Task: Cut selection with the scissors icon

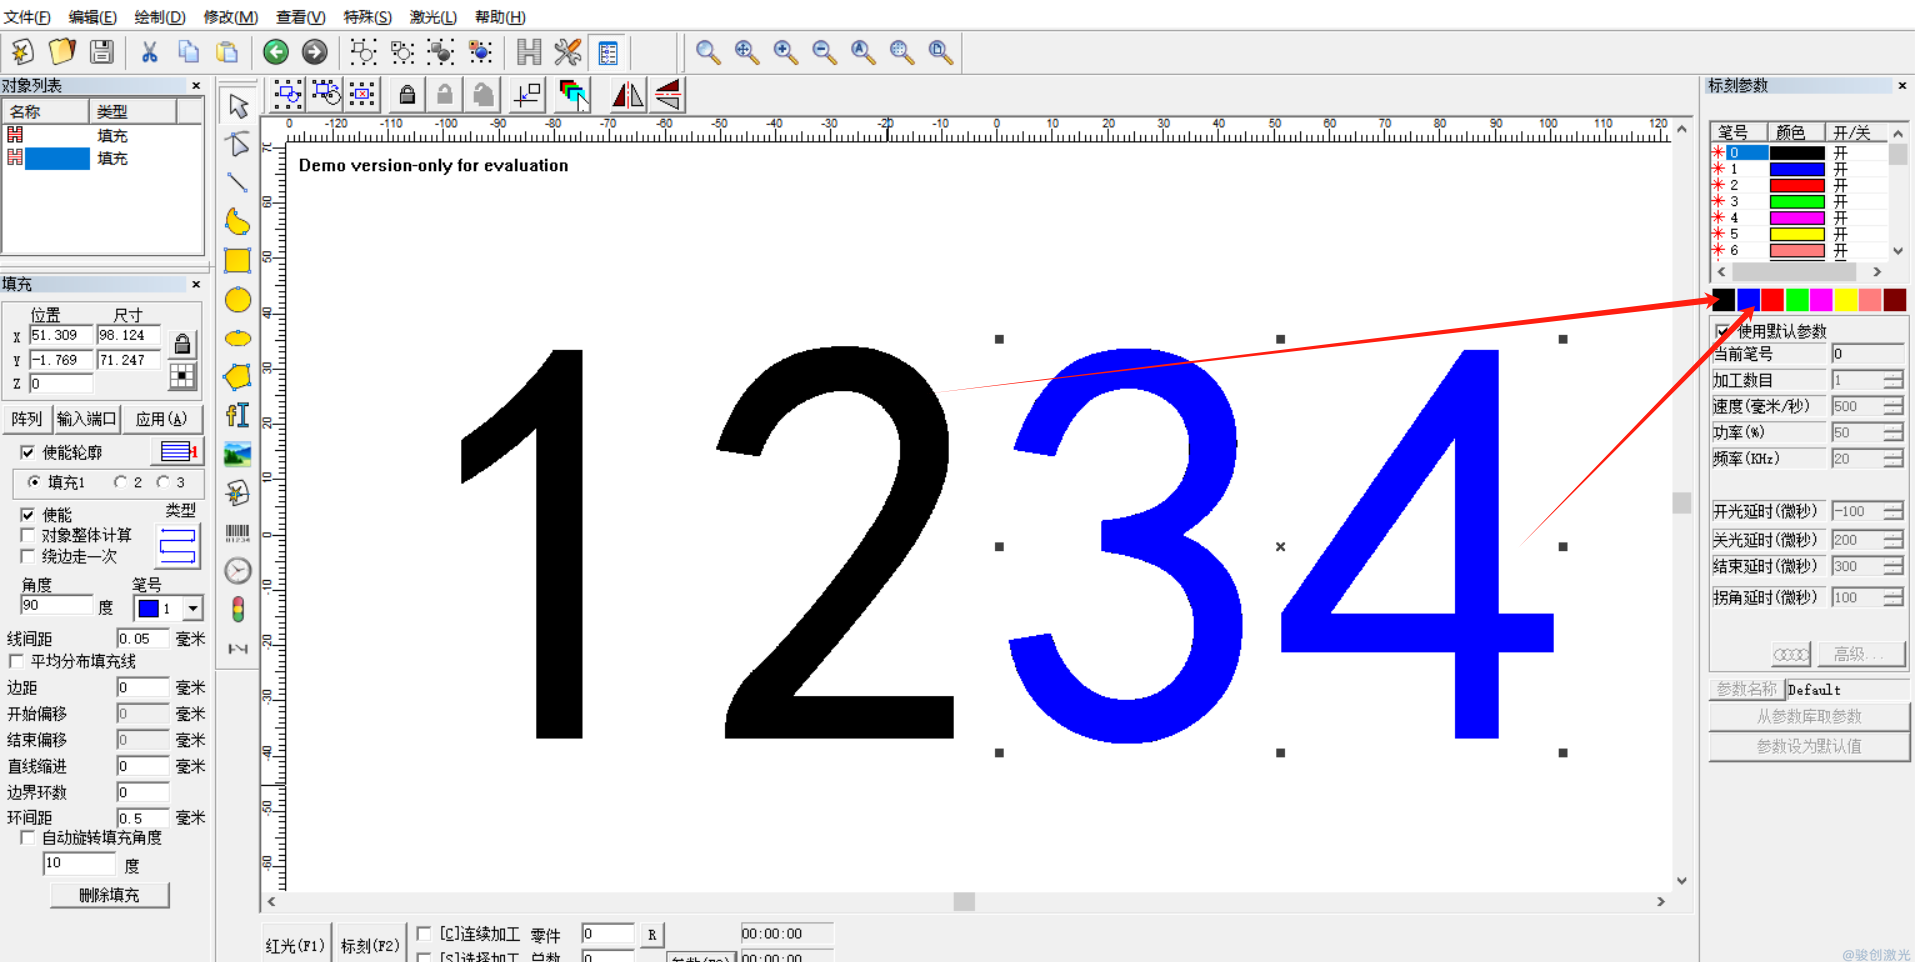Action: (x=149, y=52)
